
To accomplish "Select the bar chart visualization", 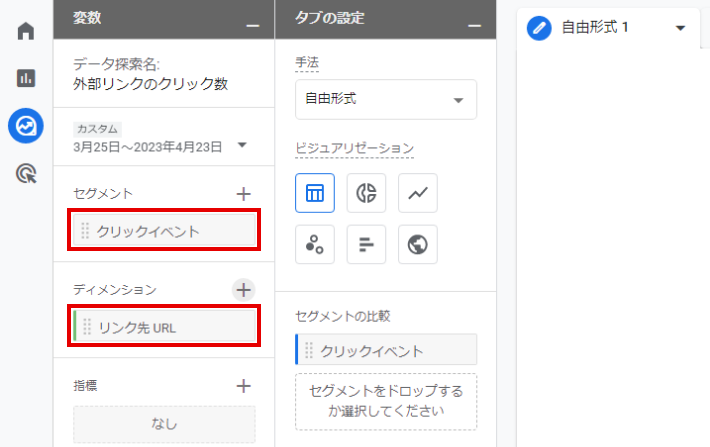I will pos(366,244).
